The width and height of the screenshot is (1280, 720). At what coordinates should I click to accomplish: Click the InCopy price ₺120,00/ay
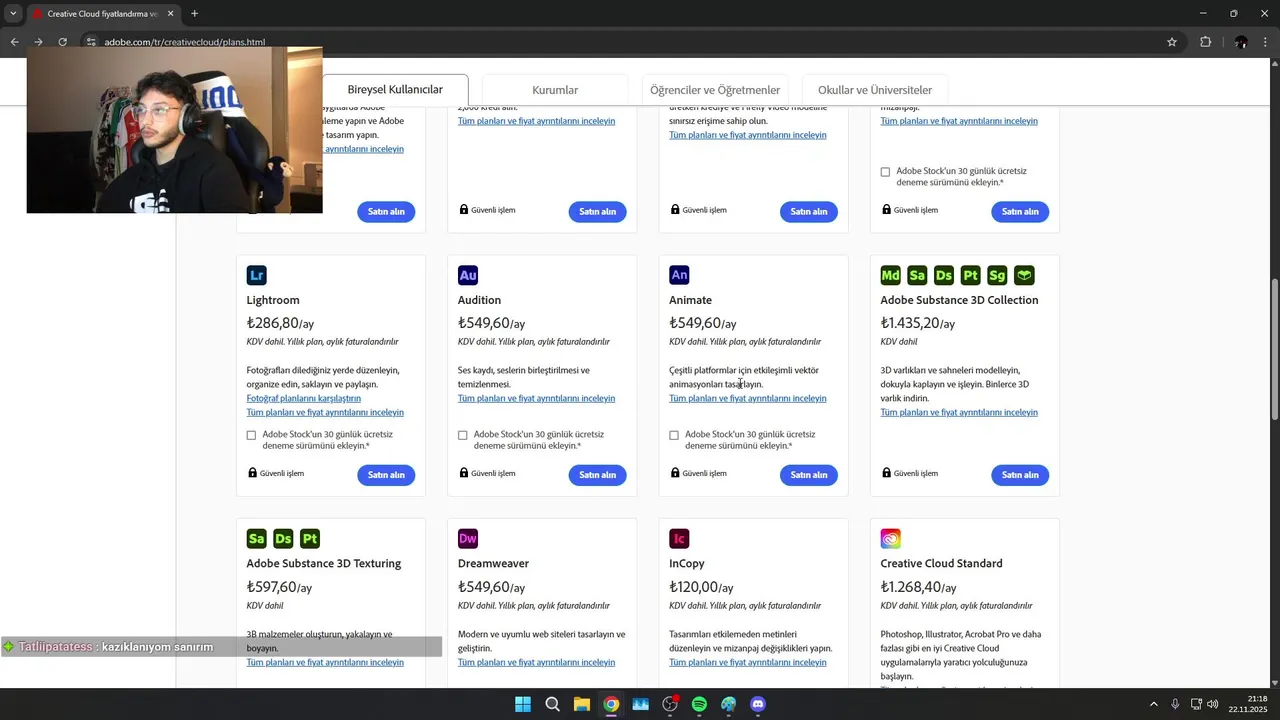coord(701,587)
